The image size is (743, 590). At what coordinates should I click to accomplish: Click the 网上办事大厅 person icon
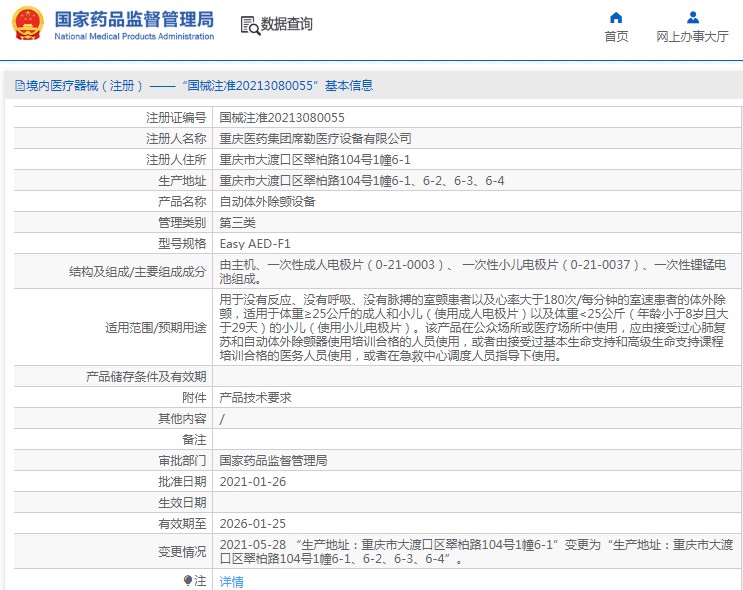pos(692,17)
